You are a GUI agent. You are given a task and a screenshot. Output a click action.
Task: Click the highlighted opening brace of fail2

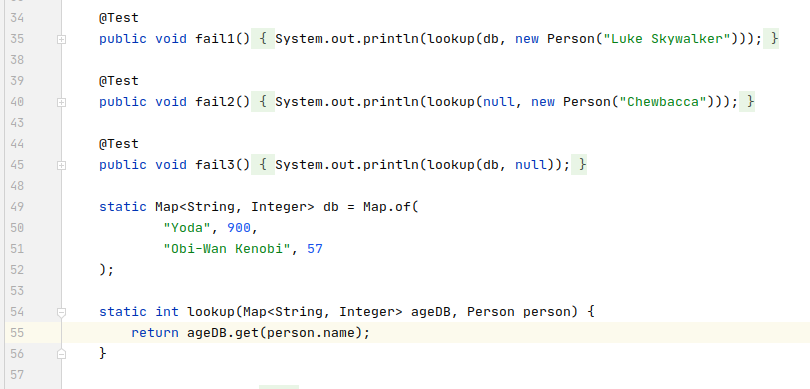[x=263, y=102]
